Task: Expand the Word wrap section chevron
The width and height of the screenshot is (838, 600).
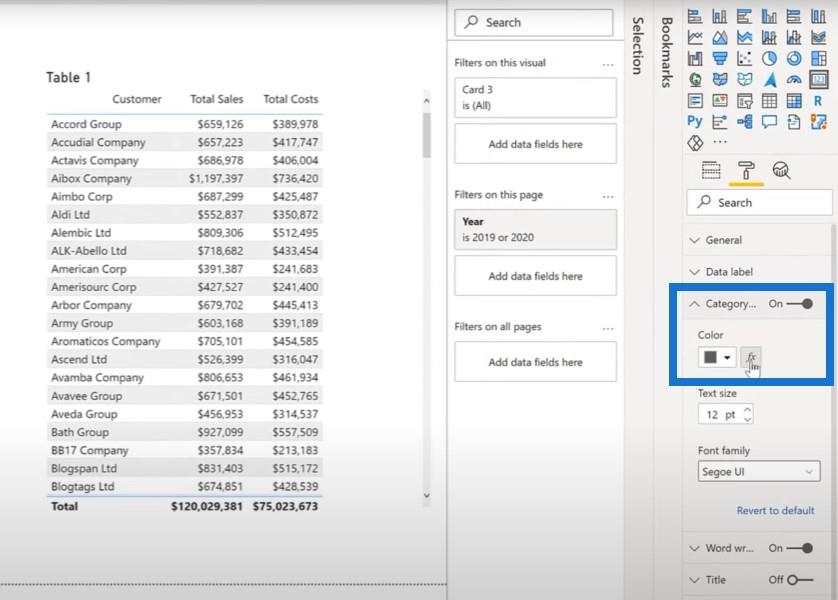Action: (x=694, y=548)
